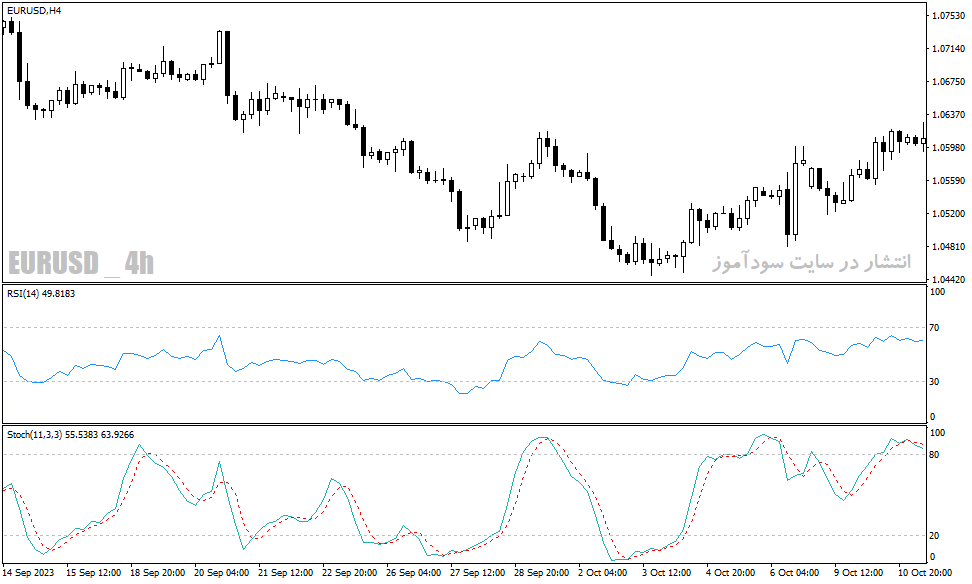Click the Persian watermark text on chart
Screen dimensions: 972x584
point(811,262)
